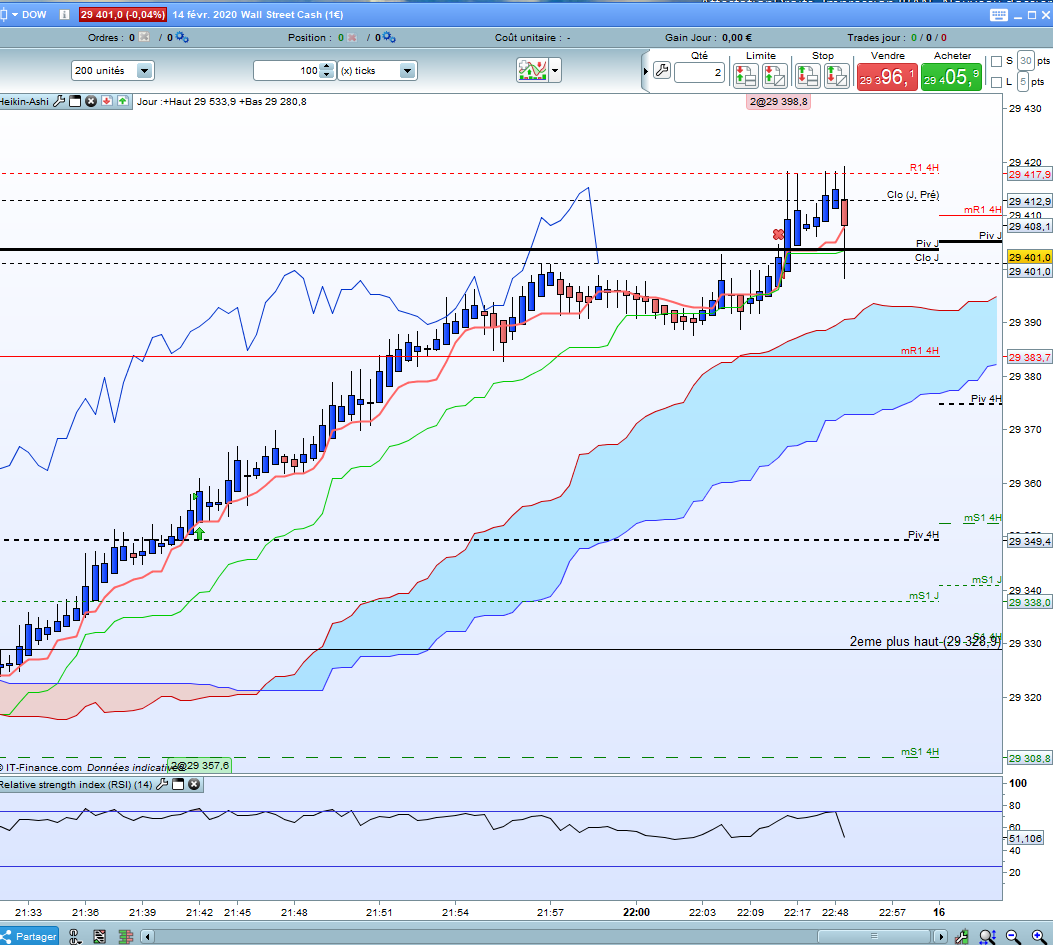The image size is (1053, 945).
Task: Click the Relative strength index (RSI) title
Action: (x=76, y=784)
